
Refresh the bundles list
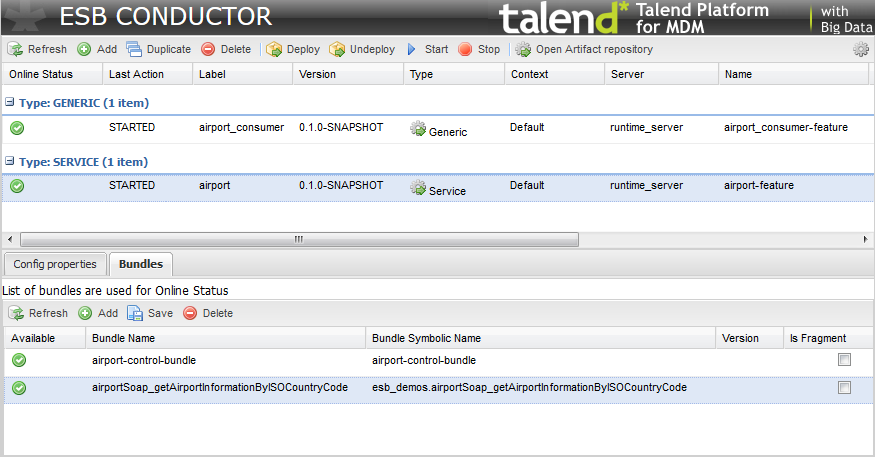pos(38,314)
